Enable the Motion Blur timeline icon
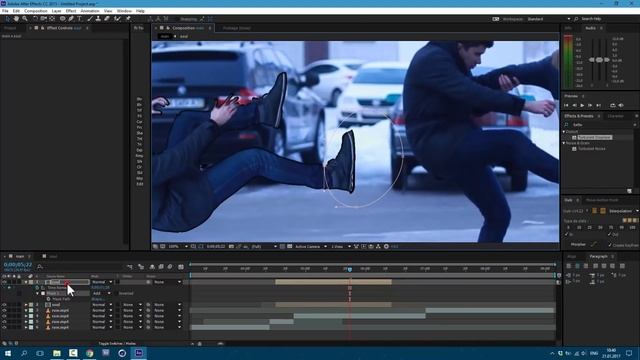Viewport: 640px width, 360px height. (170, 267)
